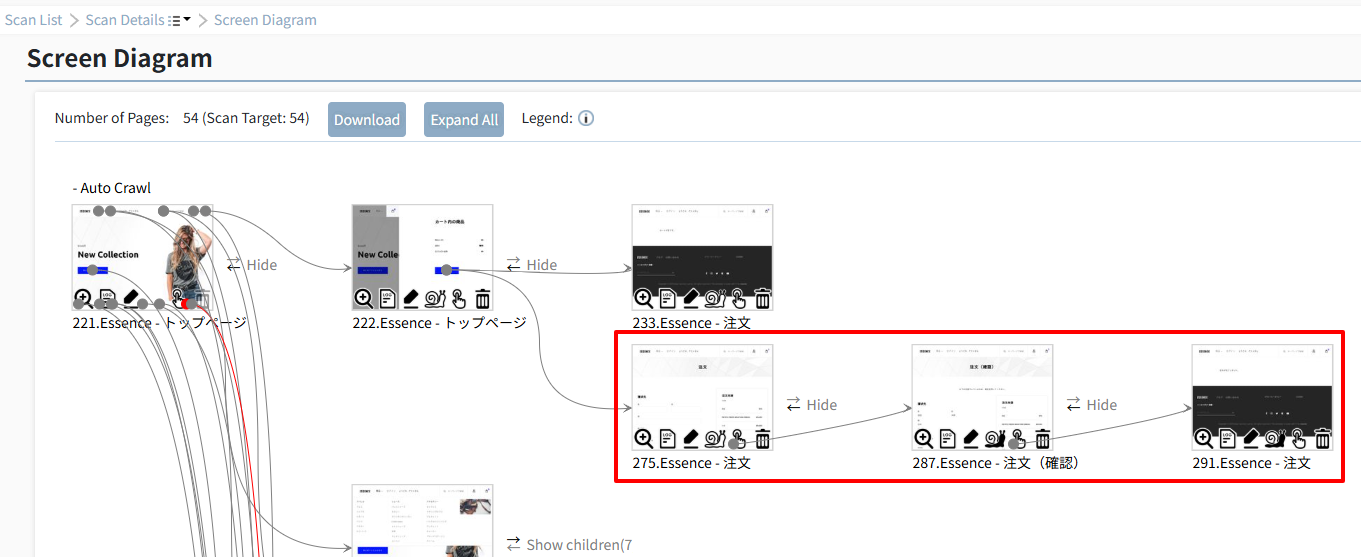This screenshot has height=557, width=1361.
Task: Open the log icon on page 287
Action: (947, 438)
